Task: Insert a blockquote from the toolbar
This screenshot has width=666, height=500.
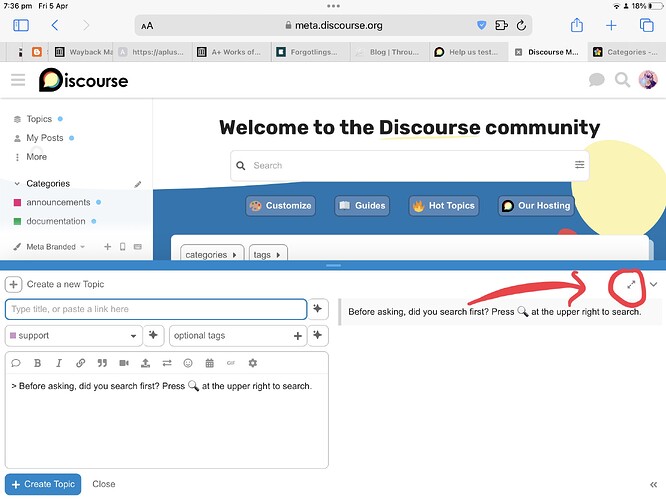Action: (102, 363)
